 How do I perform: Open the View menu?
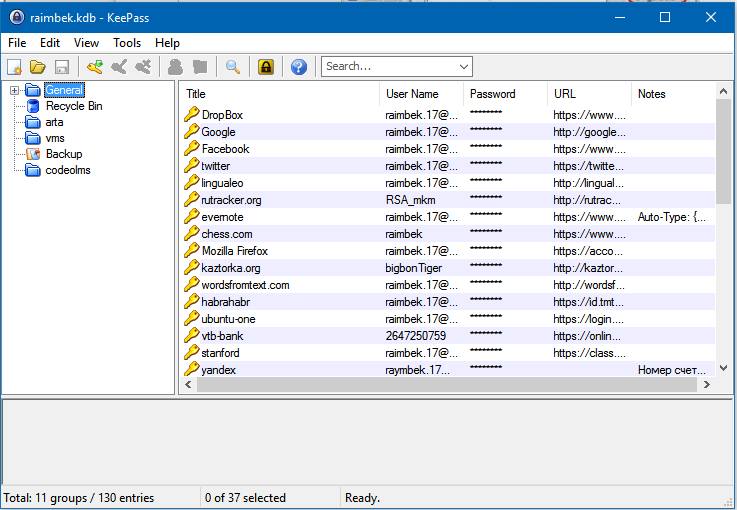86,43
